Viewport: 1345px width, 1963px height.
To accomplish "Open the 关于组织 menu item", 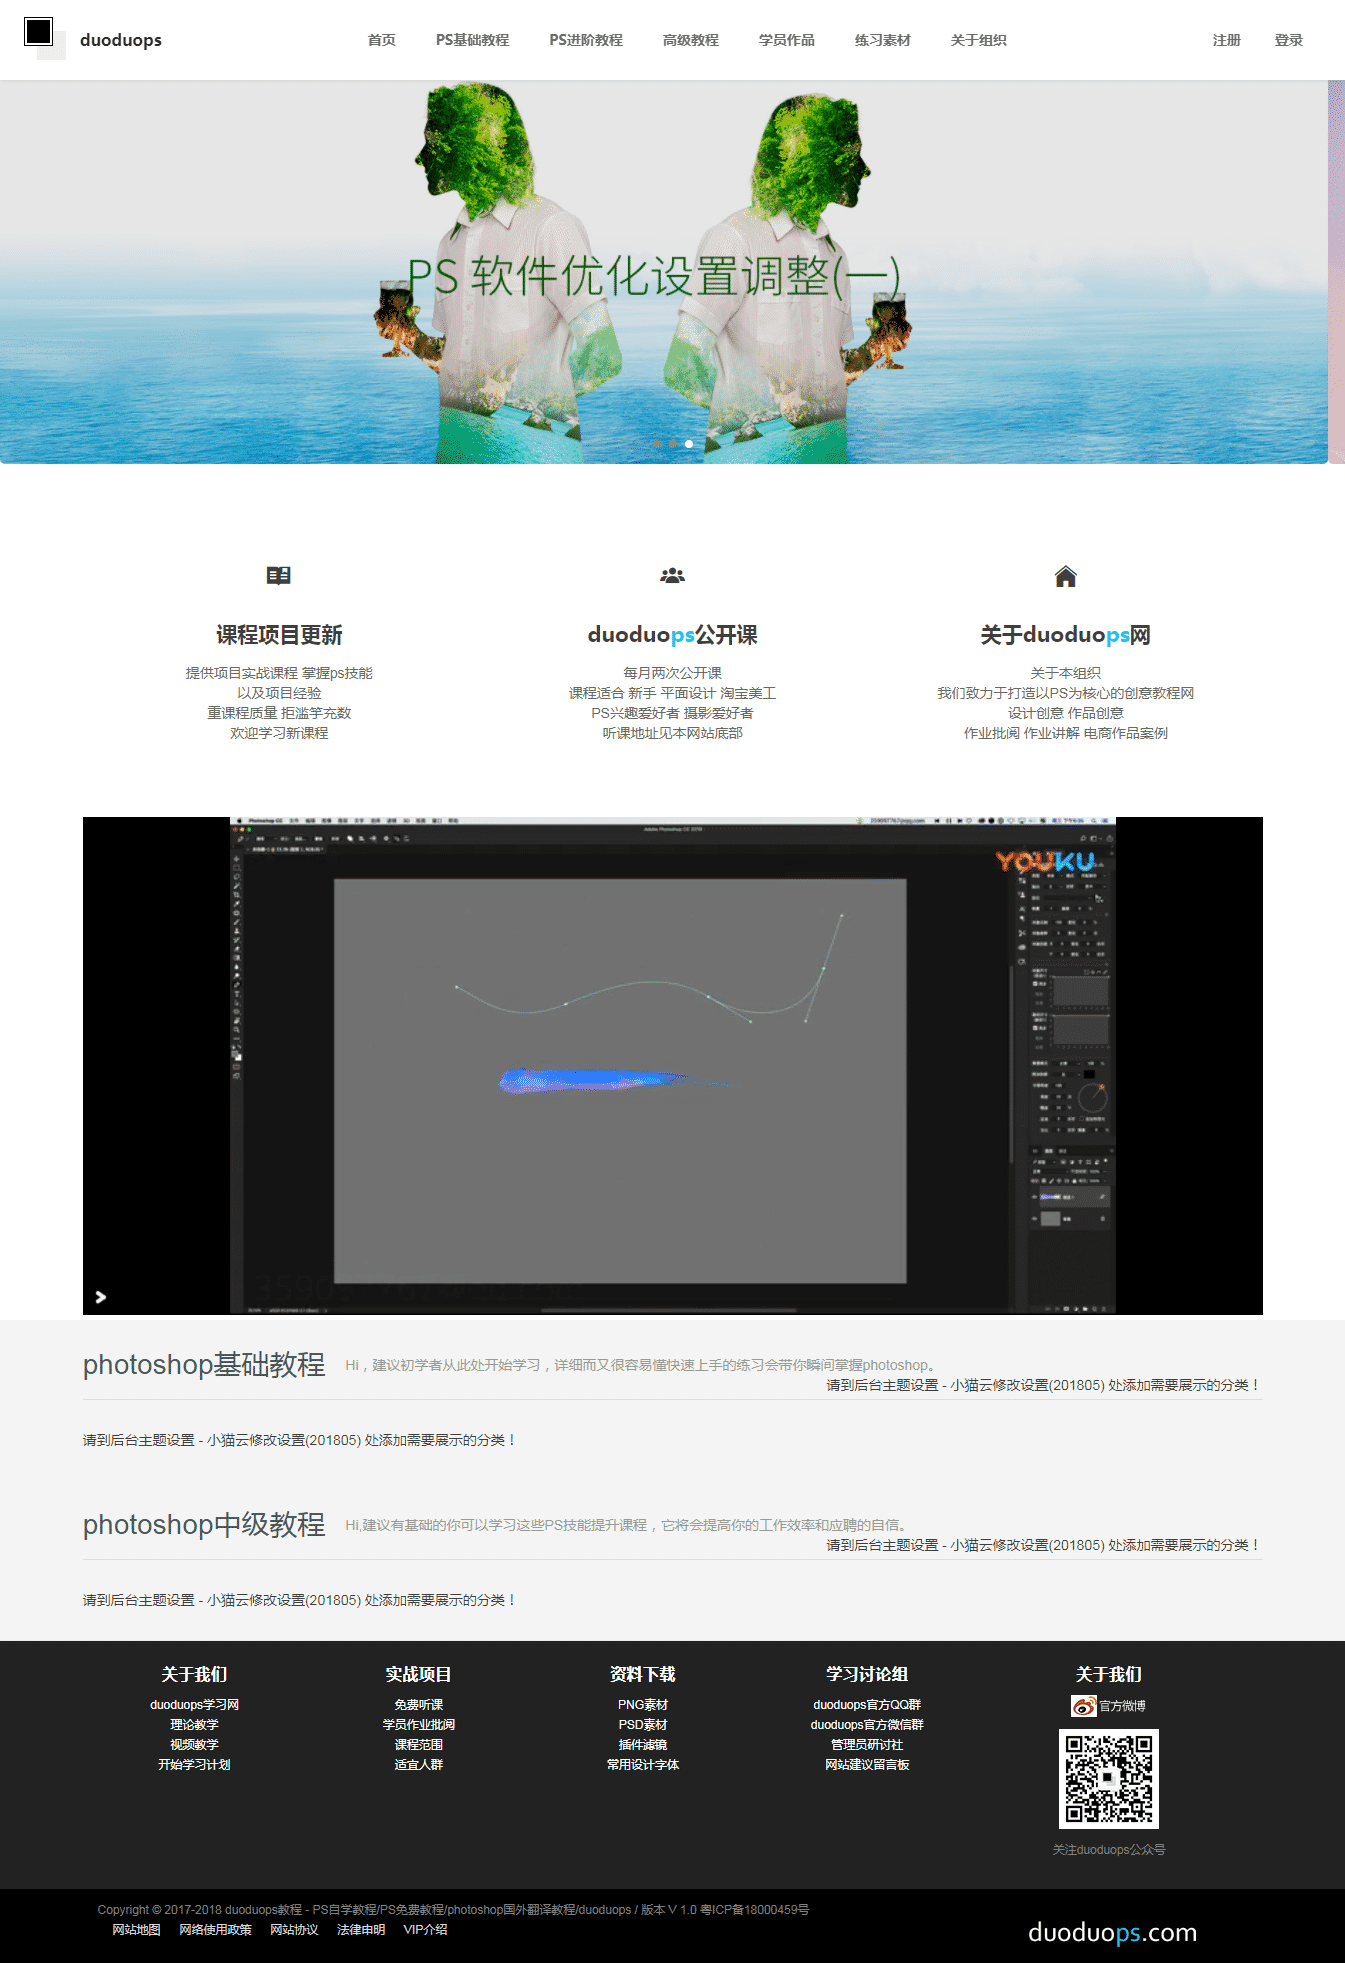I will 979,40.
